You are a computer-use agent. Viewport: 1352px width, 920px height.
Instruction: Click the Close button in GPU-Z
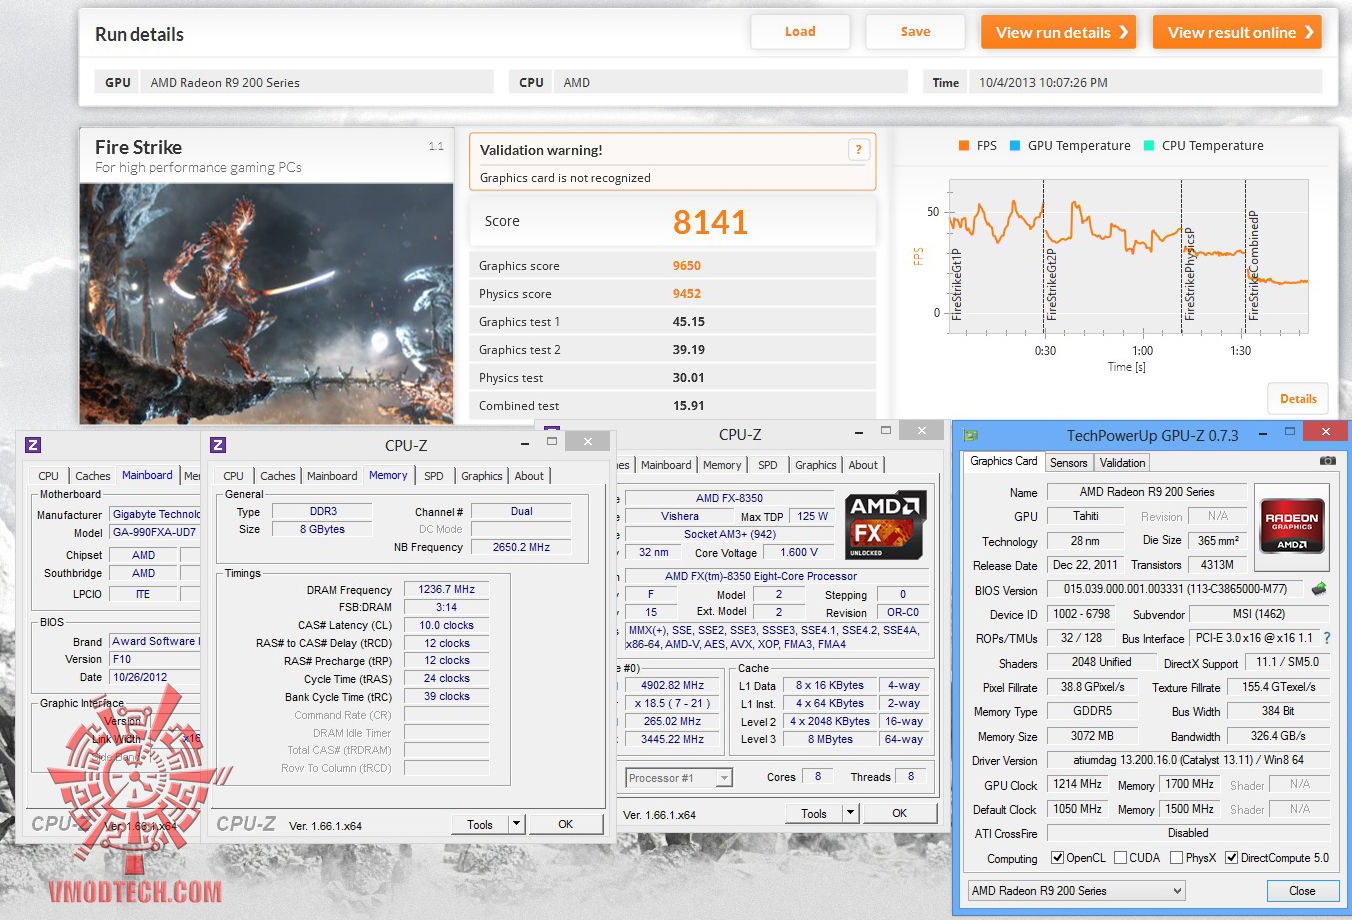click(x=1302, y=891)
